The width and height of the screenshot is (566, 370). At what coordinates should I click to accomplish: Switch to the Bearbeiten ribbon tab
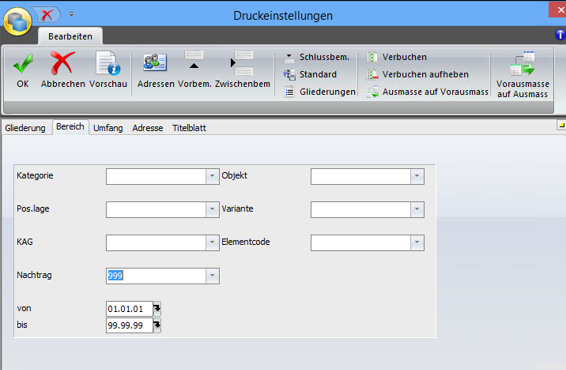pos(70,36)
